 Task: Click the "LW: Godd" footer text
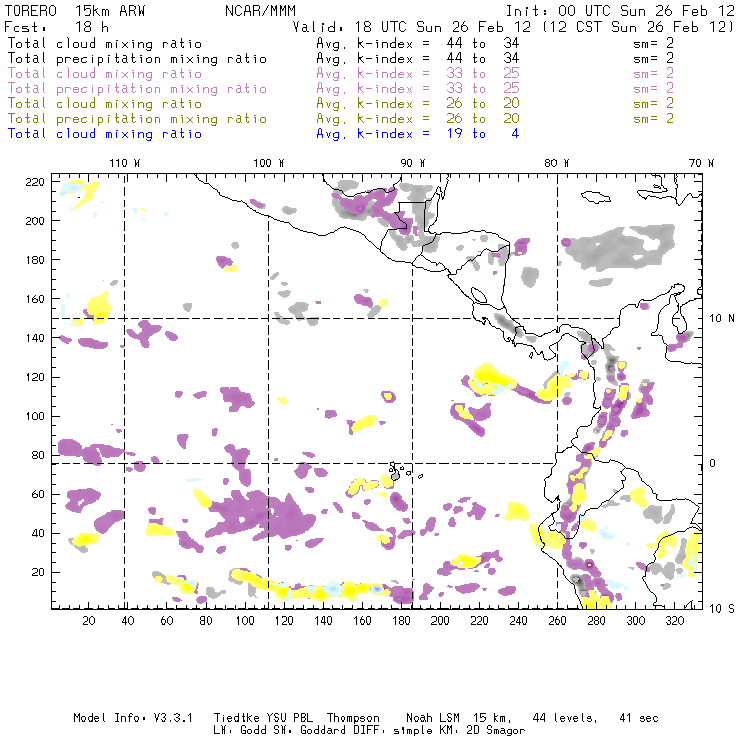coord(240,730)
